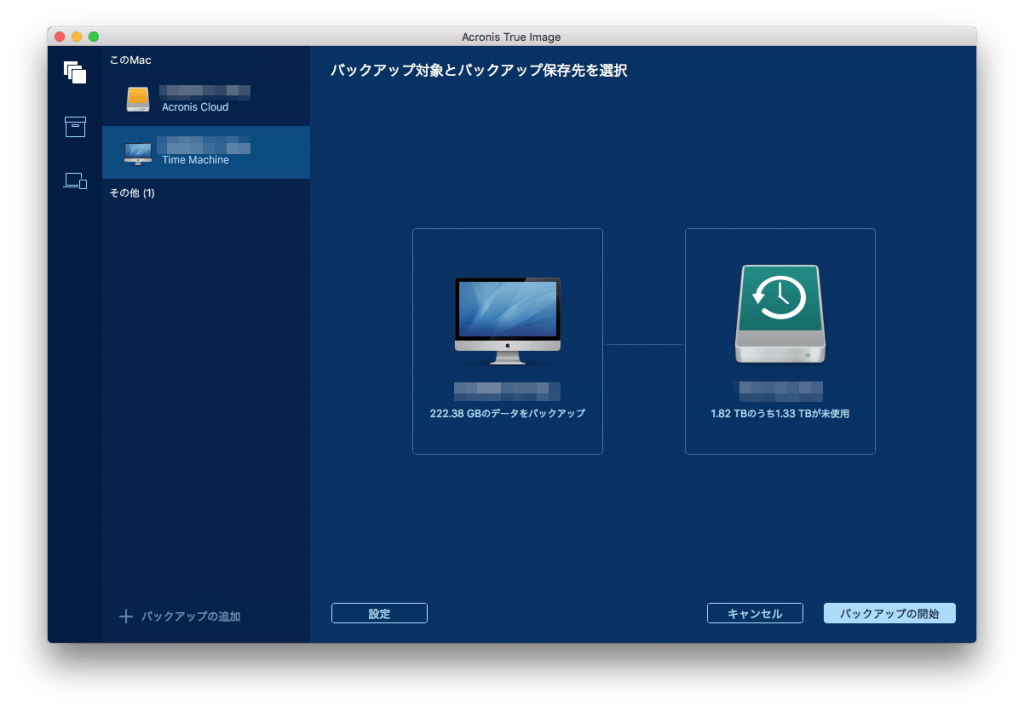Maximize the window with green button
This screenshot has height=711, width=1024.
click(x=93, y=37)
